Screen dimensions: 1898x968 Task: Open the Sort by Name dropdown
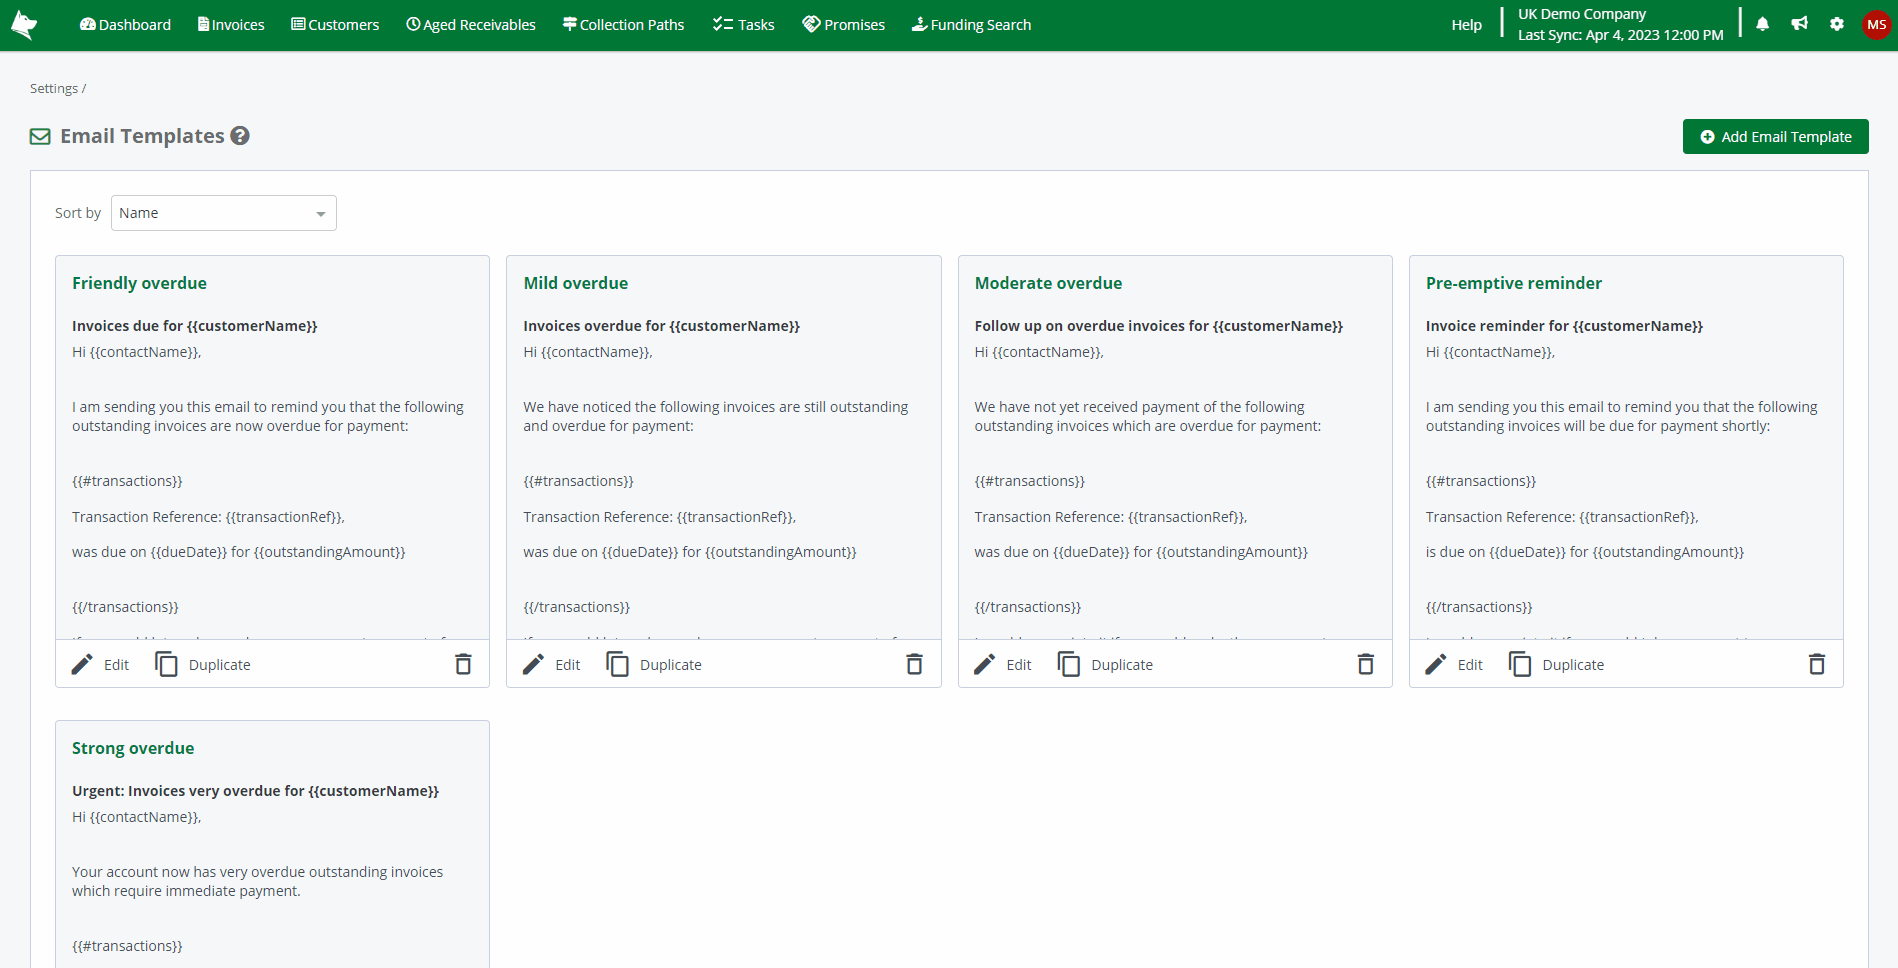[x=223, y=212]
